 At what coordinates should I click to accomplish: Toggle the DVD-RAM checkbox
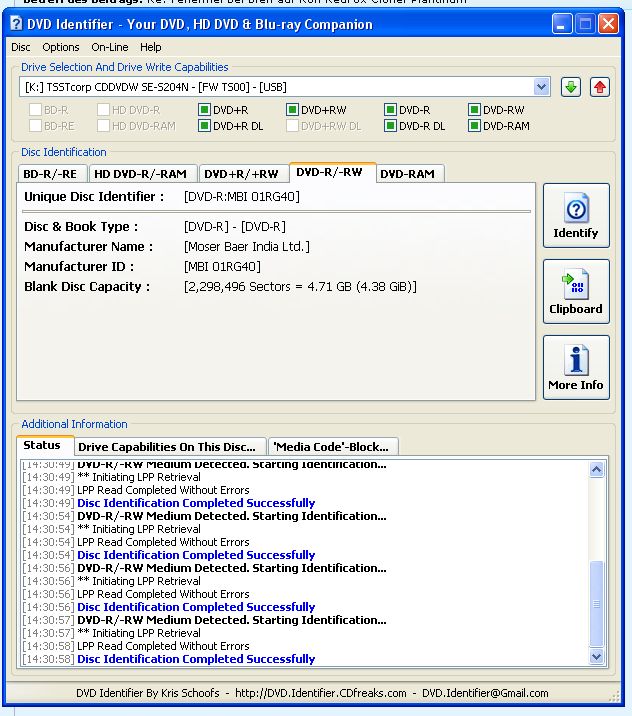pyautogui.click(x=474, y=126)
